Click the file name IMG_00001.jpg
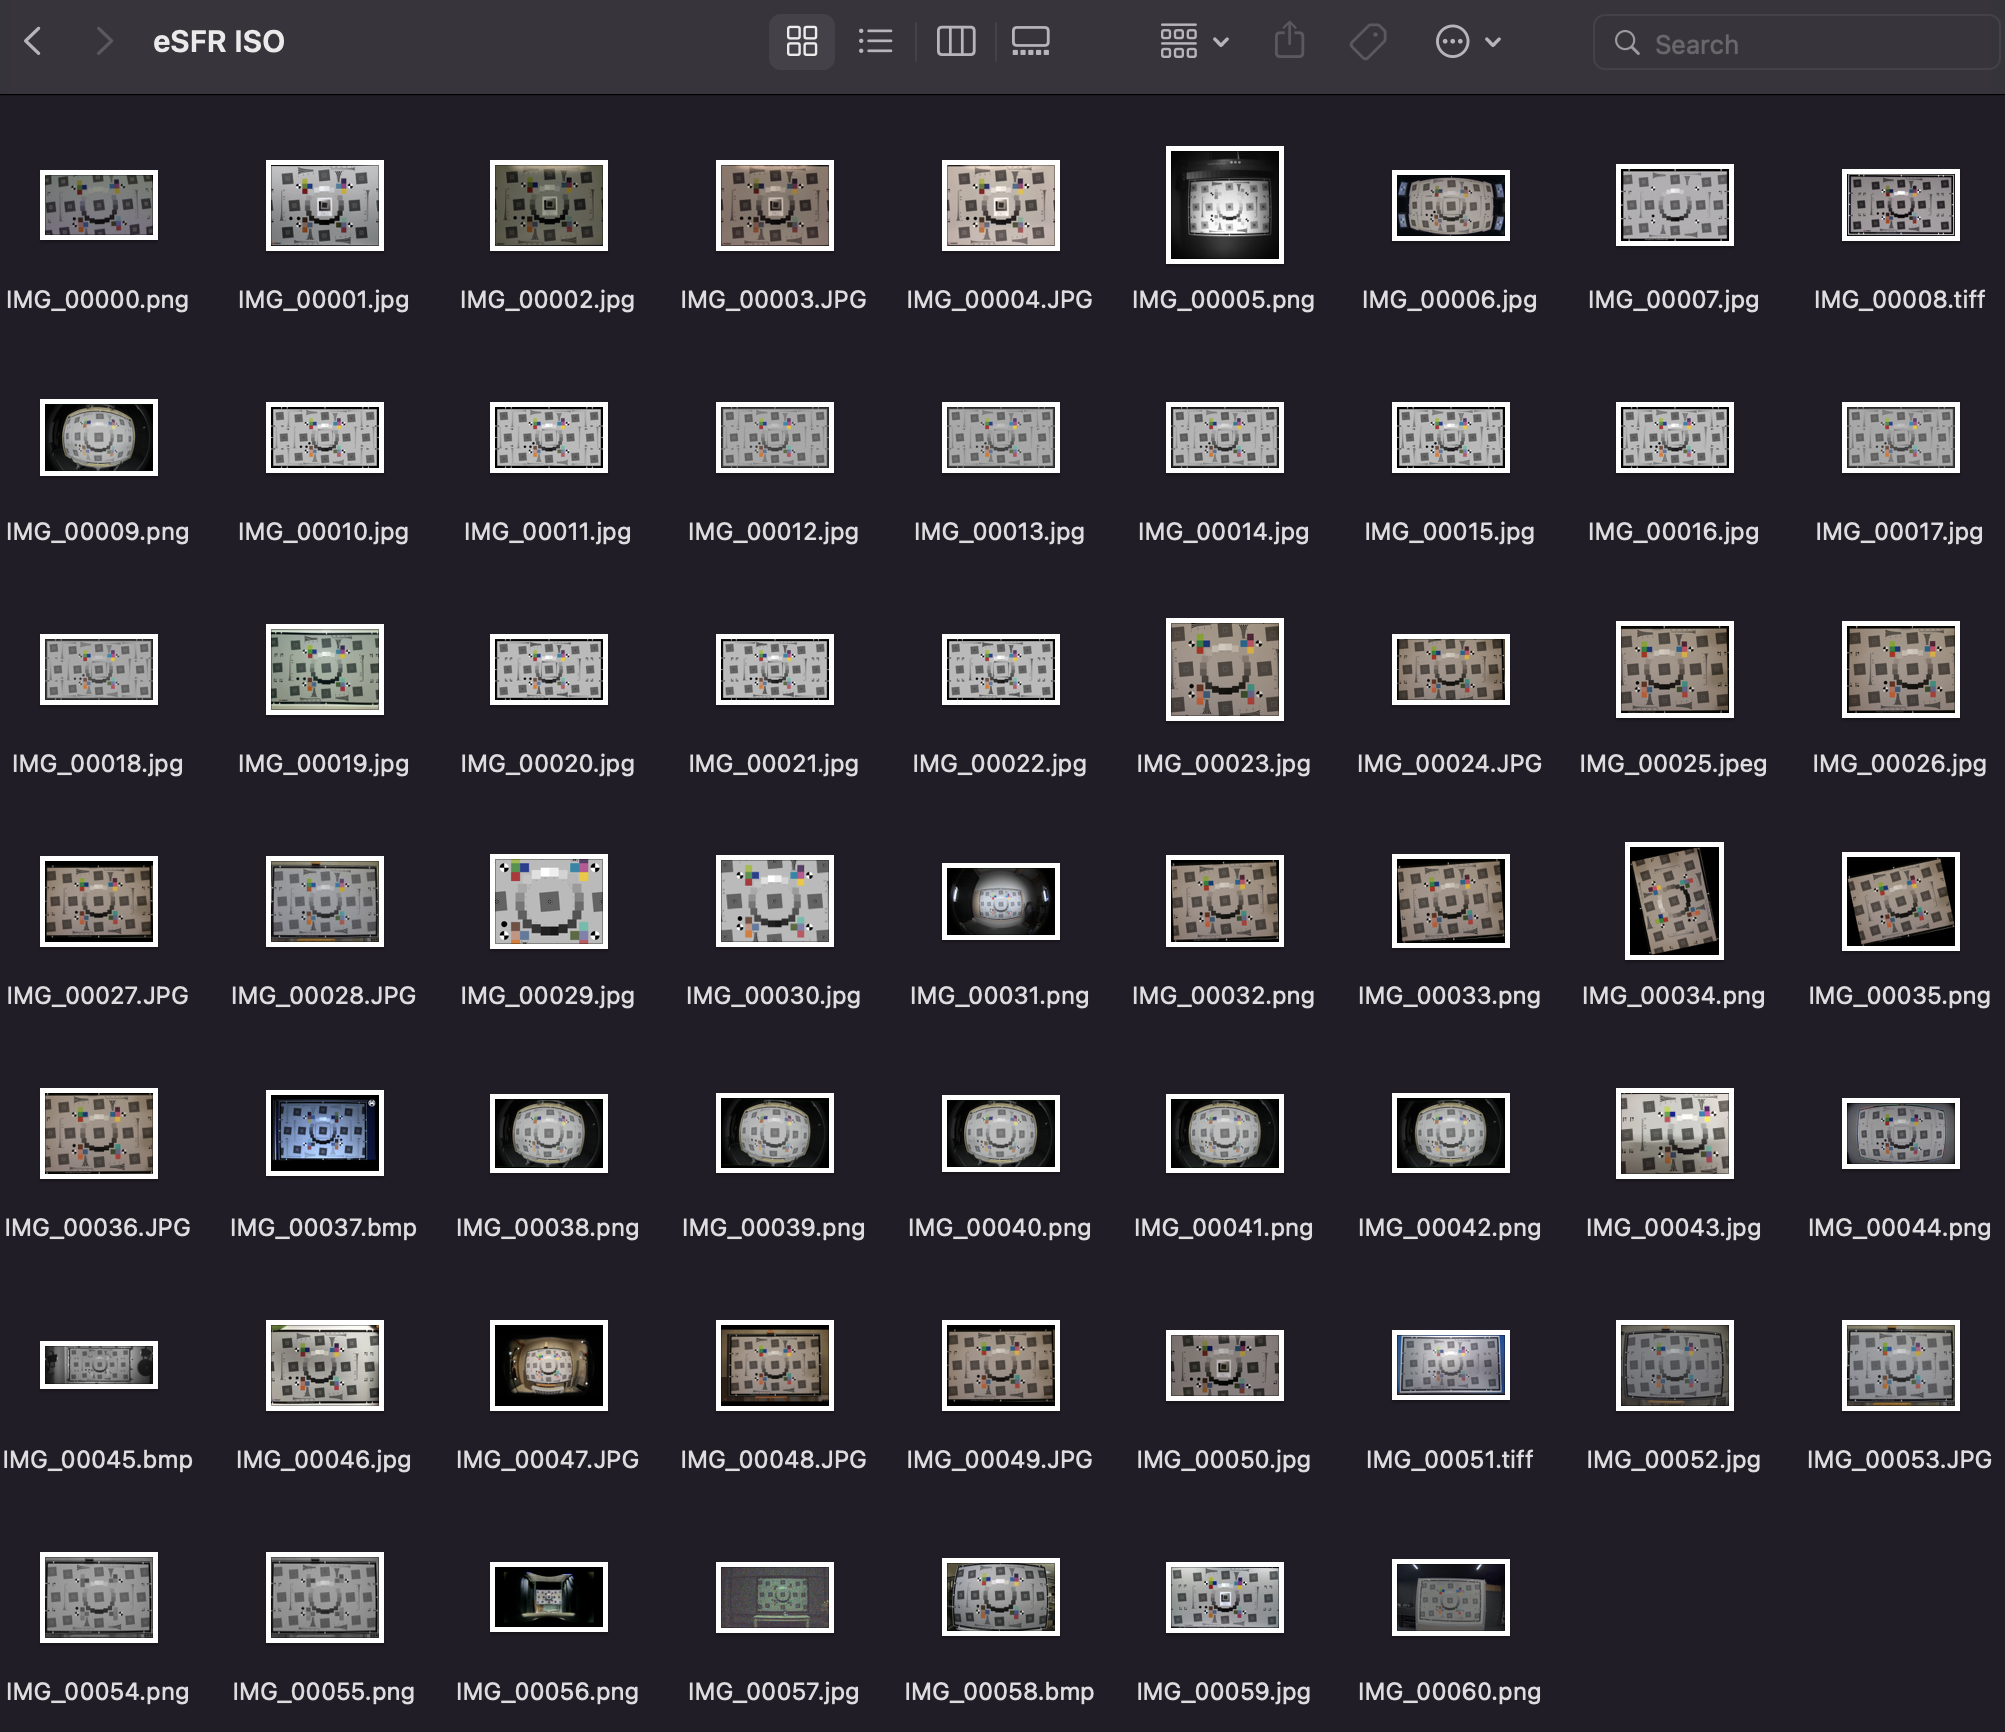Screen dimensions: 2005x1732 click(324, 300)
